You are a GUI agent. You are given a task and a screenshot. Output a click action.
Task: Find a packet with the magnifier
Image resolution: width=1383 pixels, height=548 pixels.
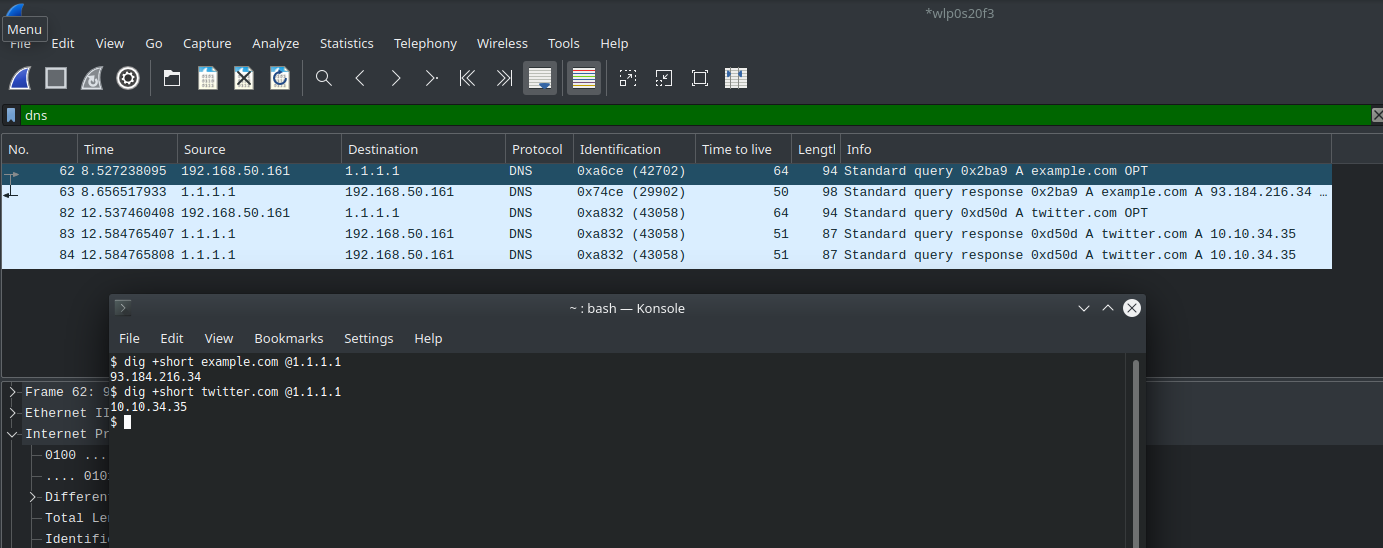click(x=324, y=78)
